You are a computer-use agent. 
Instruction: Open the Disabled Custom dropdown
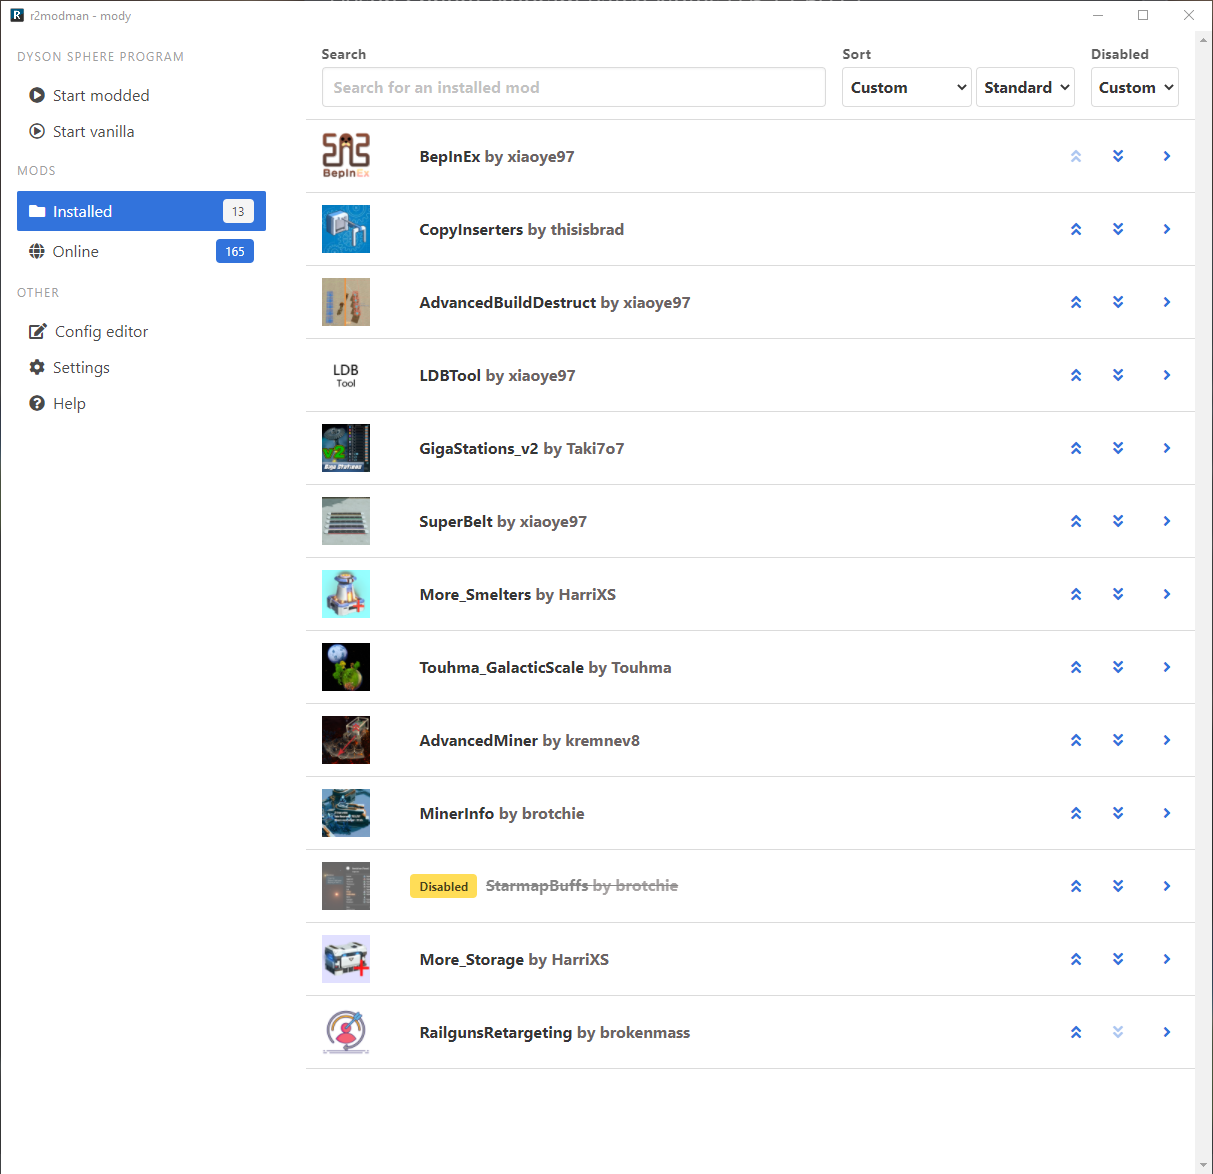coord(1135,87)
